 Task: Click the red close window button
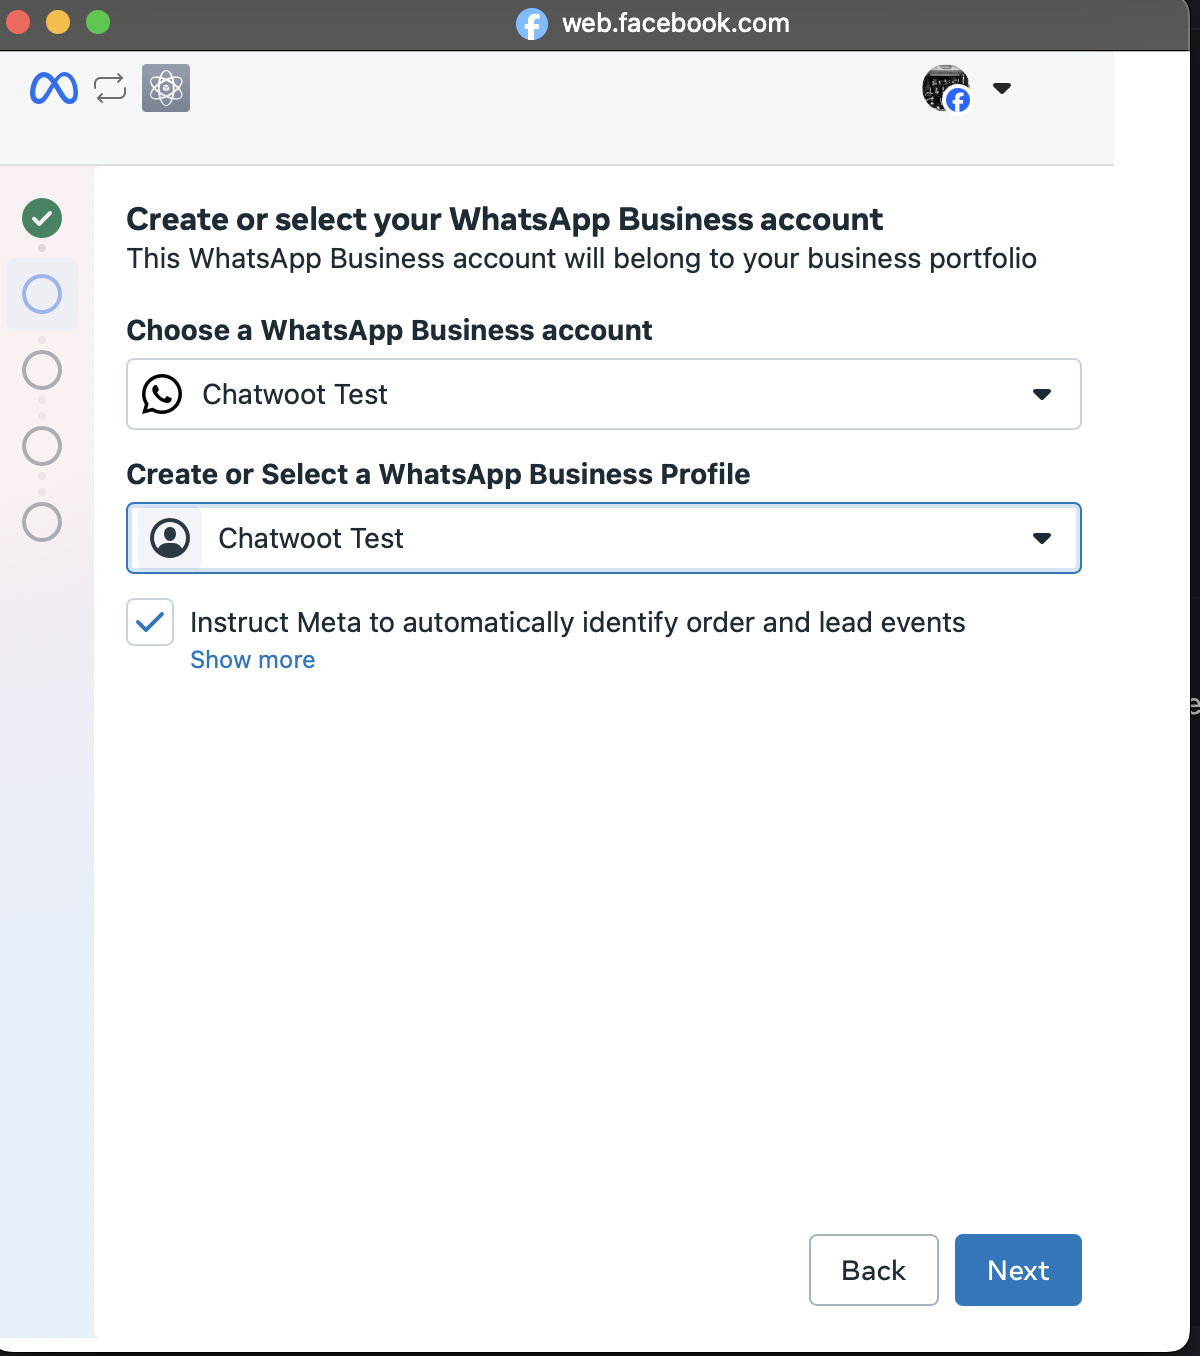click(18, 22)
